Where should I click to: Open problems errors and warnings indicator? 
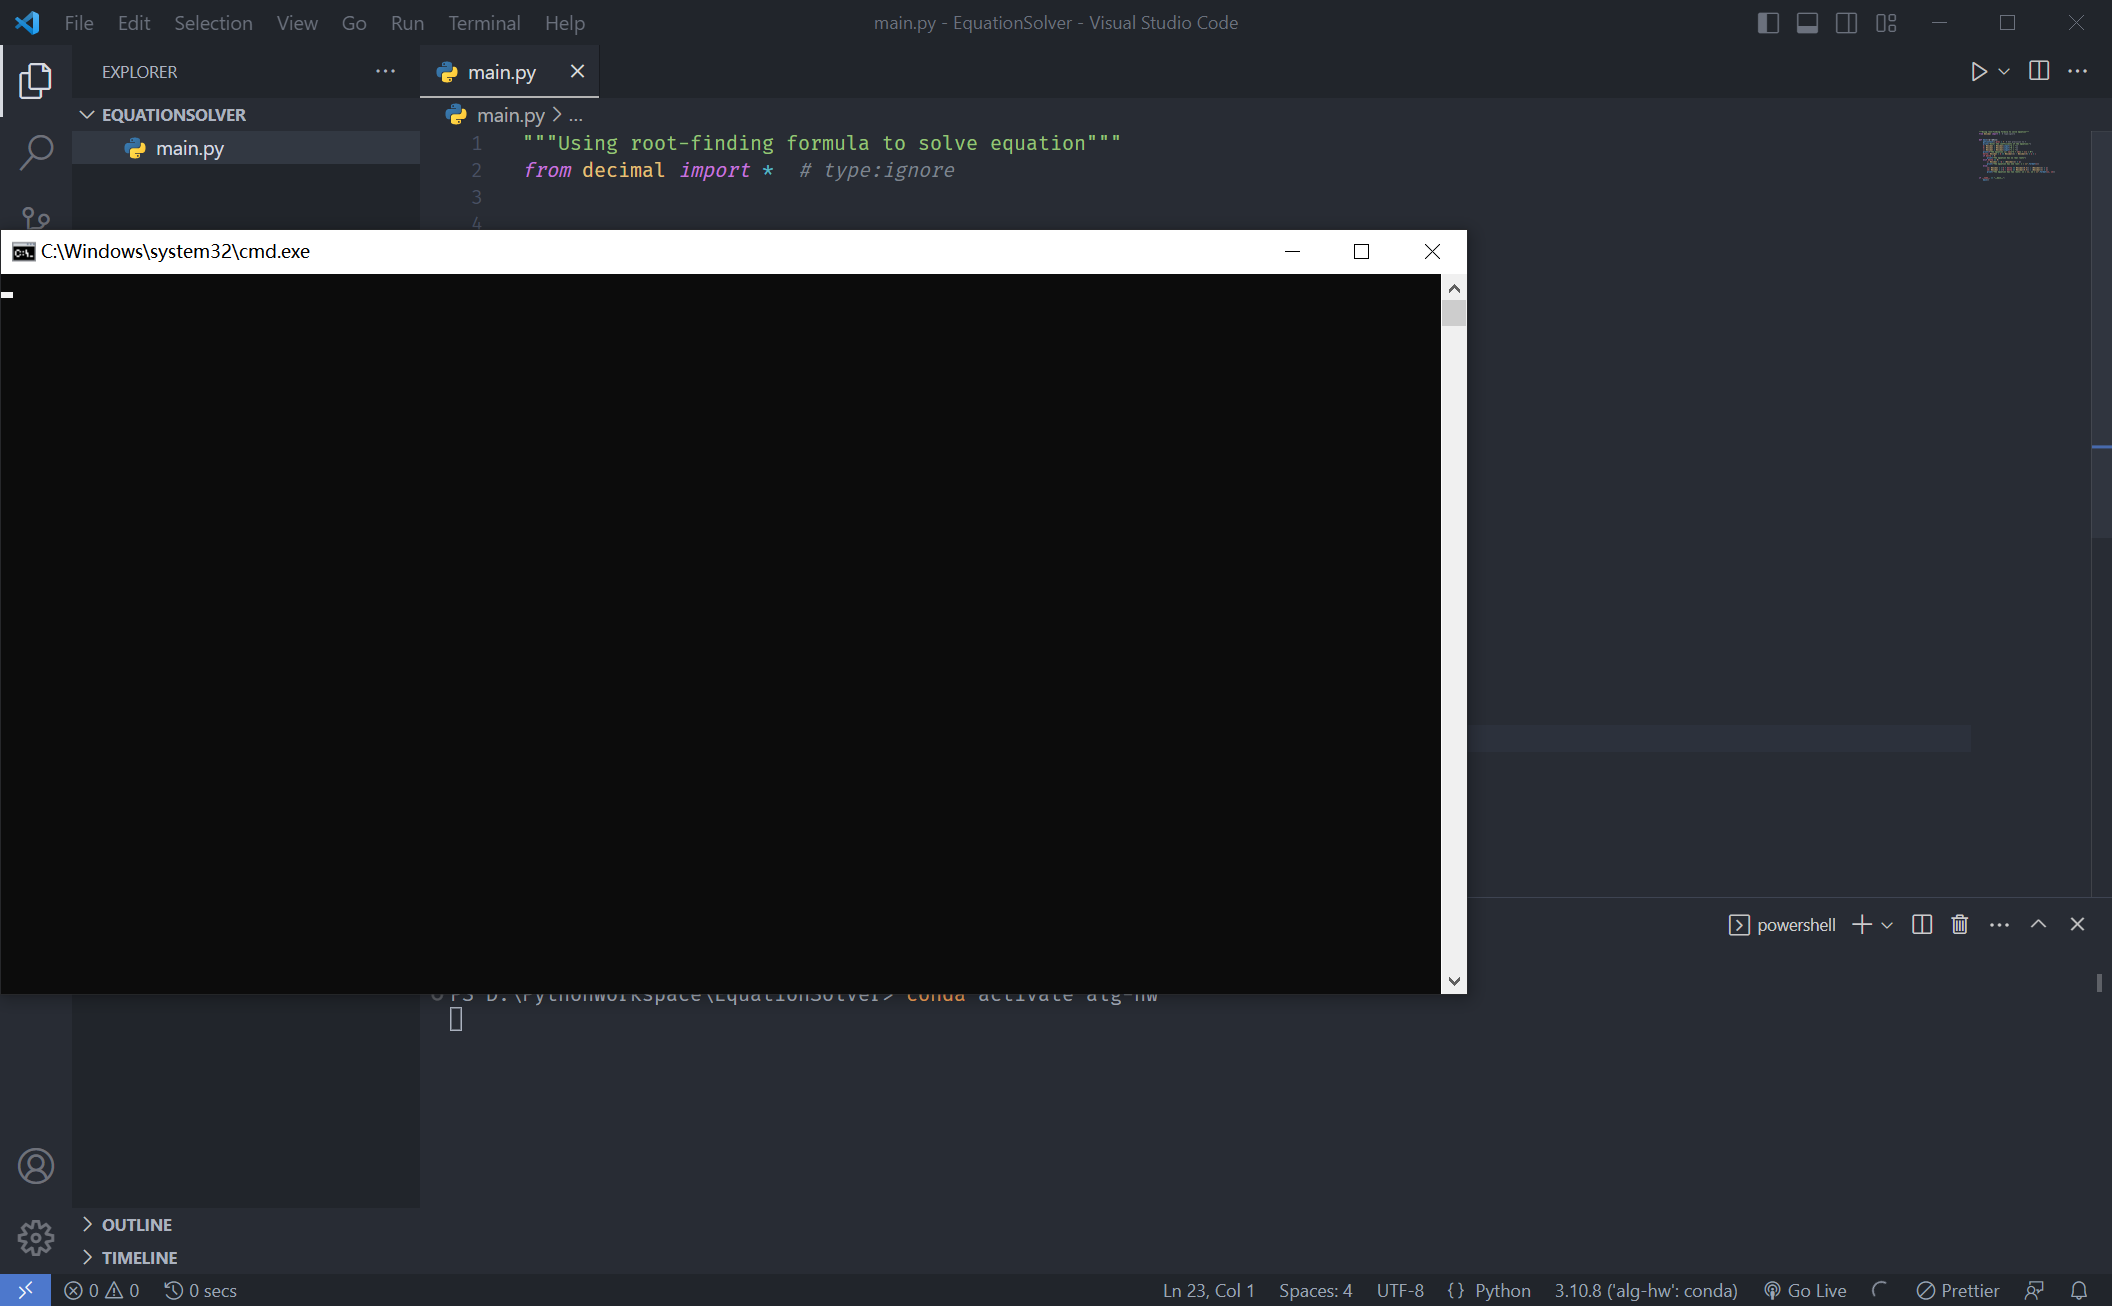pyautogui.click(x=102, y=1291)
